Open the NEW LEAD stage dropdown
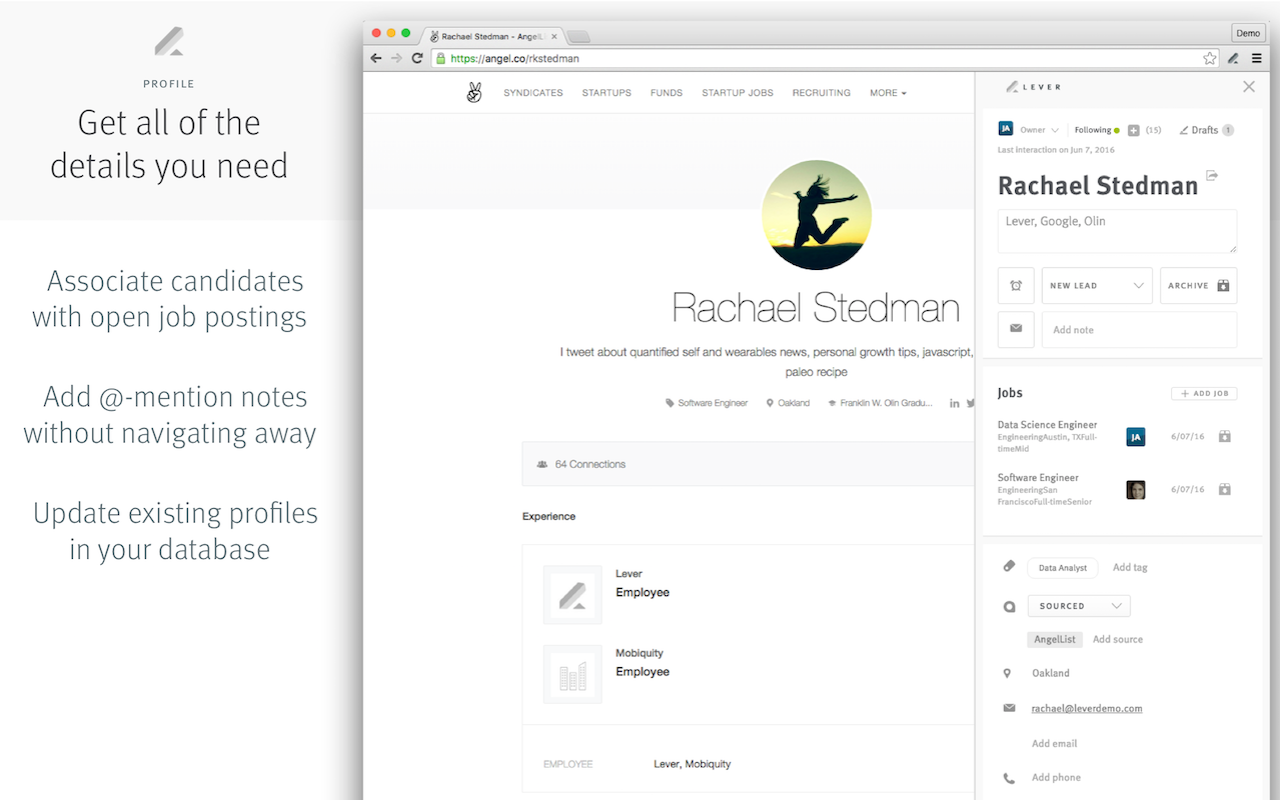This screenshot has height=800, width=1280. coord(1097,285)
